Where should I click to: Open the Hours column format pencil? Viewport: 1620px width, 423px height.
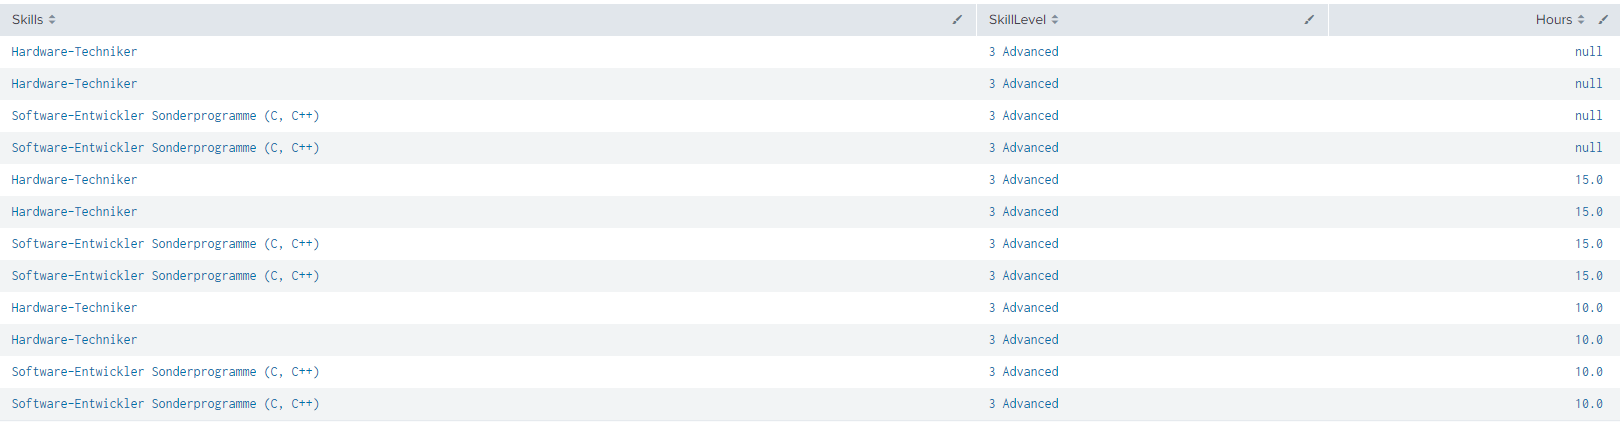pos(1603,20)
